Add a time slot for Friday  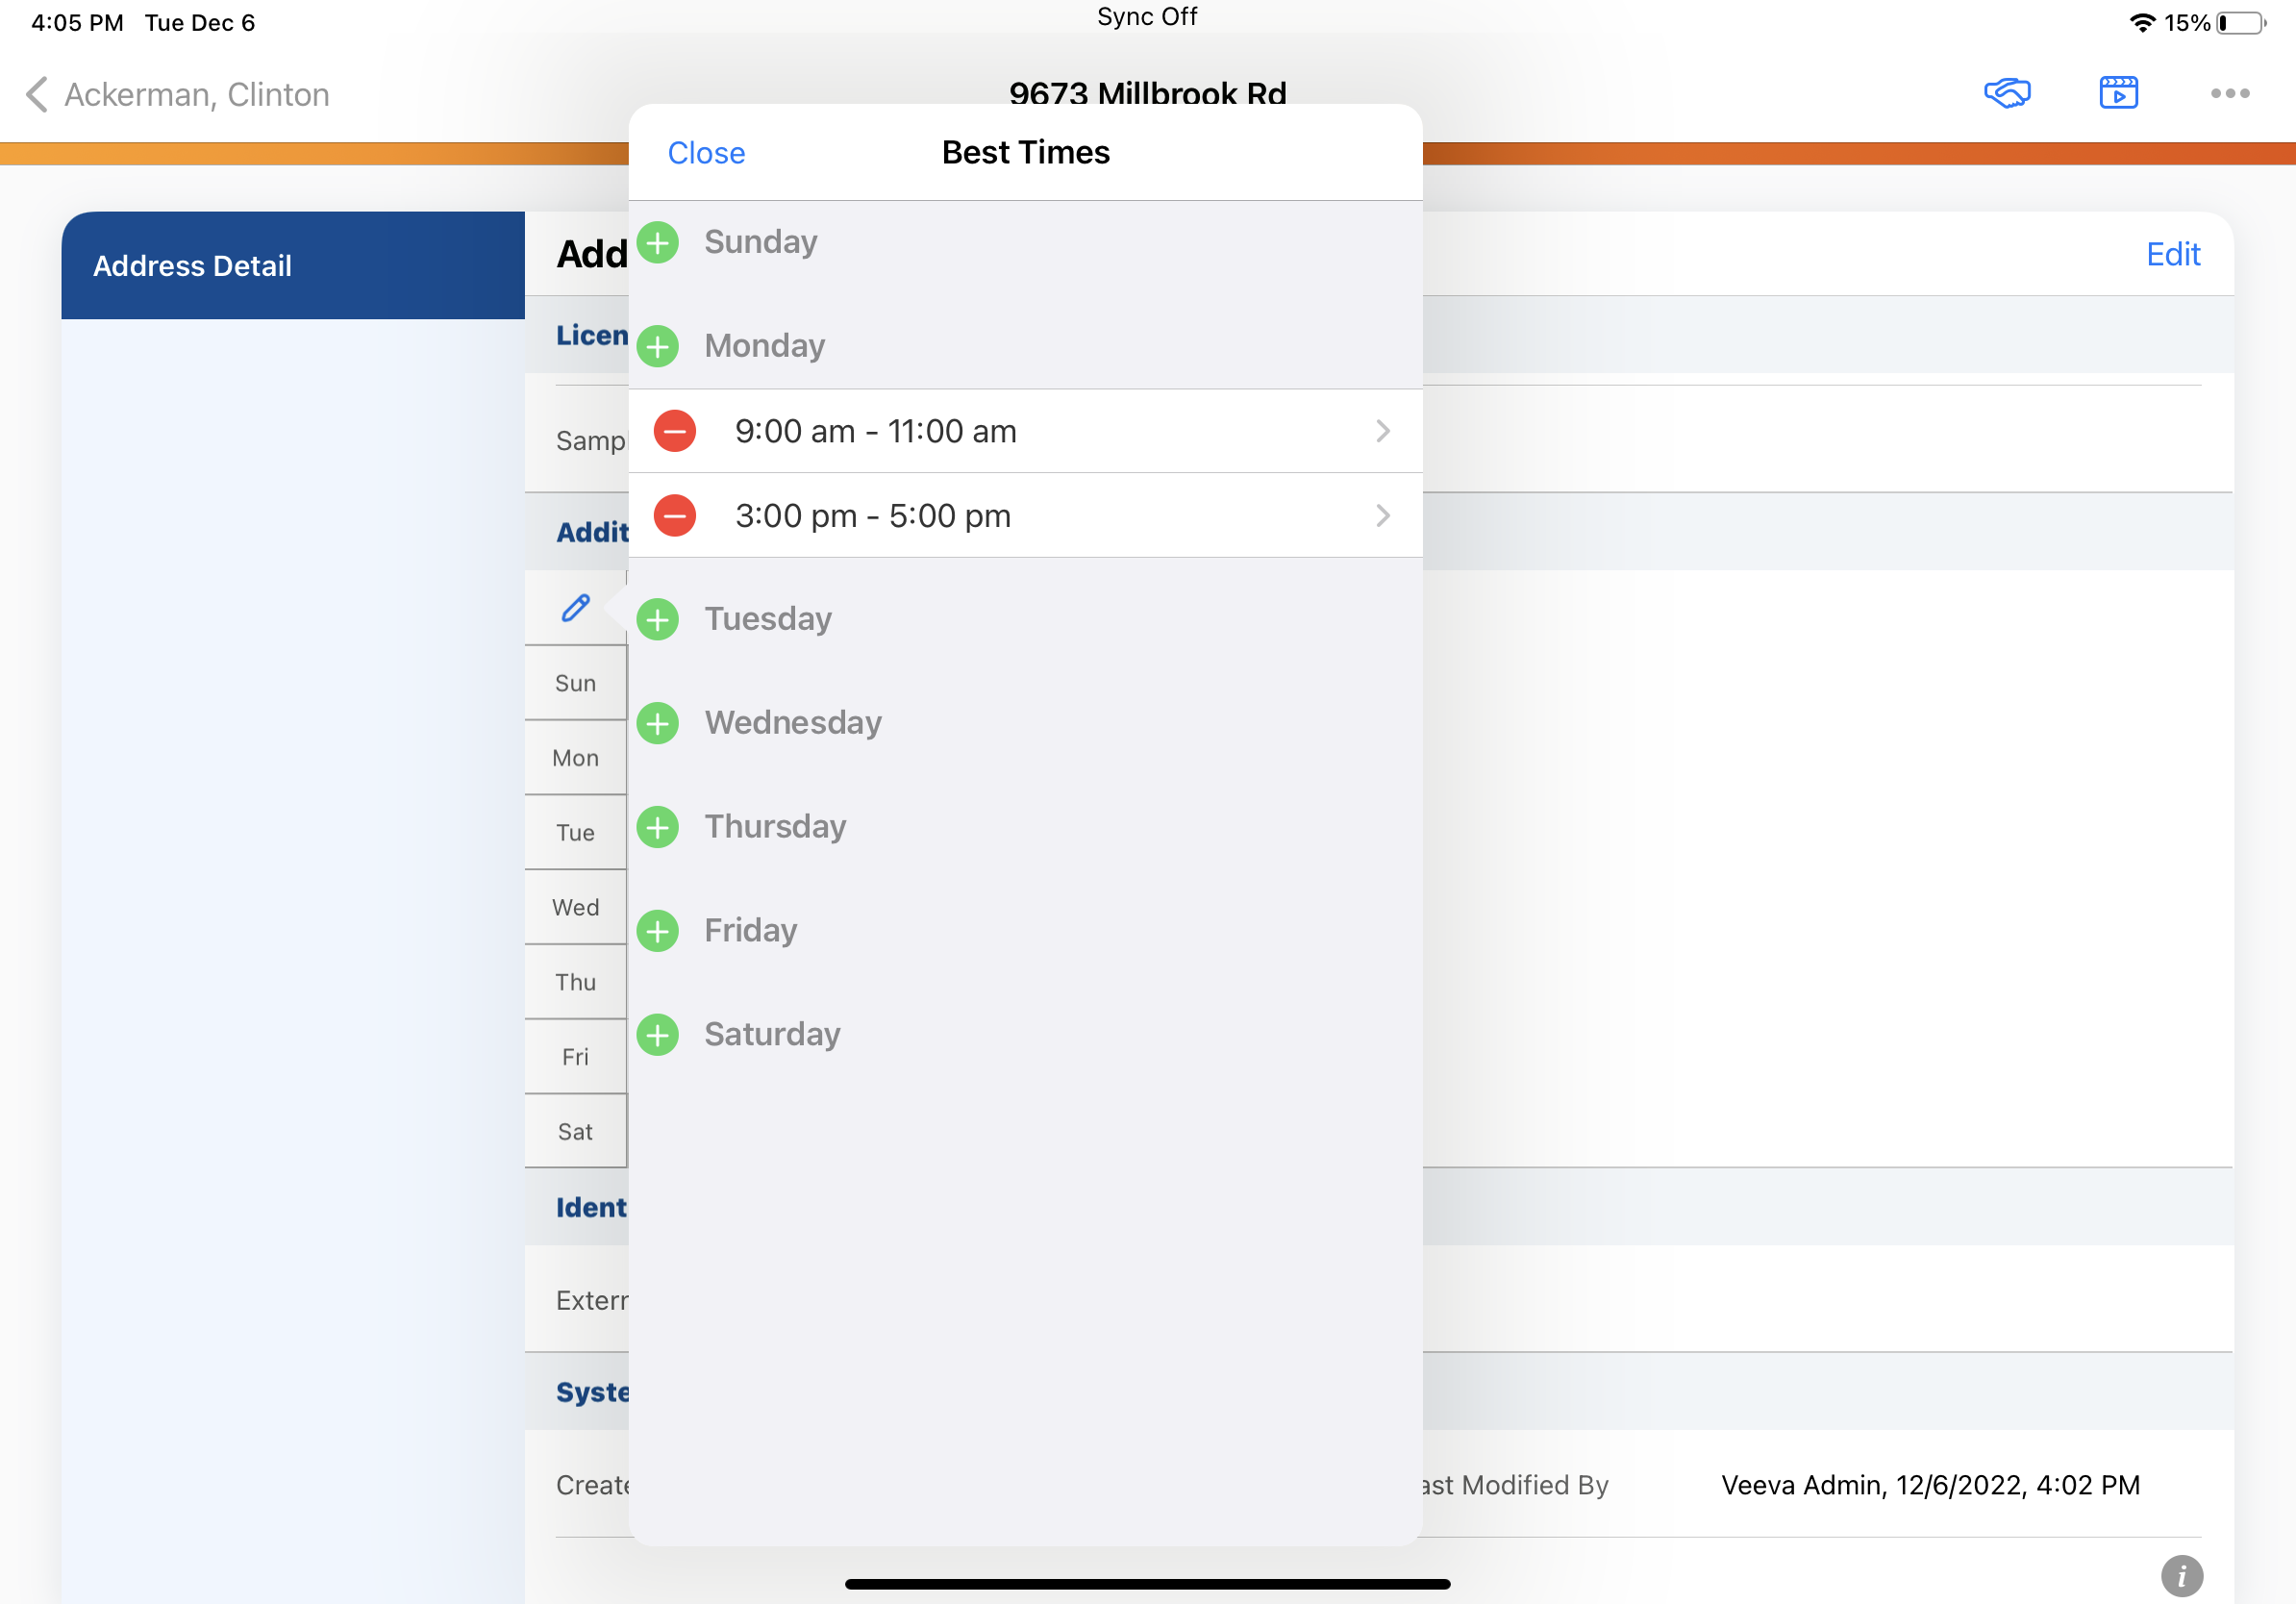(x=658, y=932)
